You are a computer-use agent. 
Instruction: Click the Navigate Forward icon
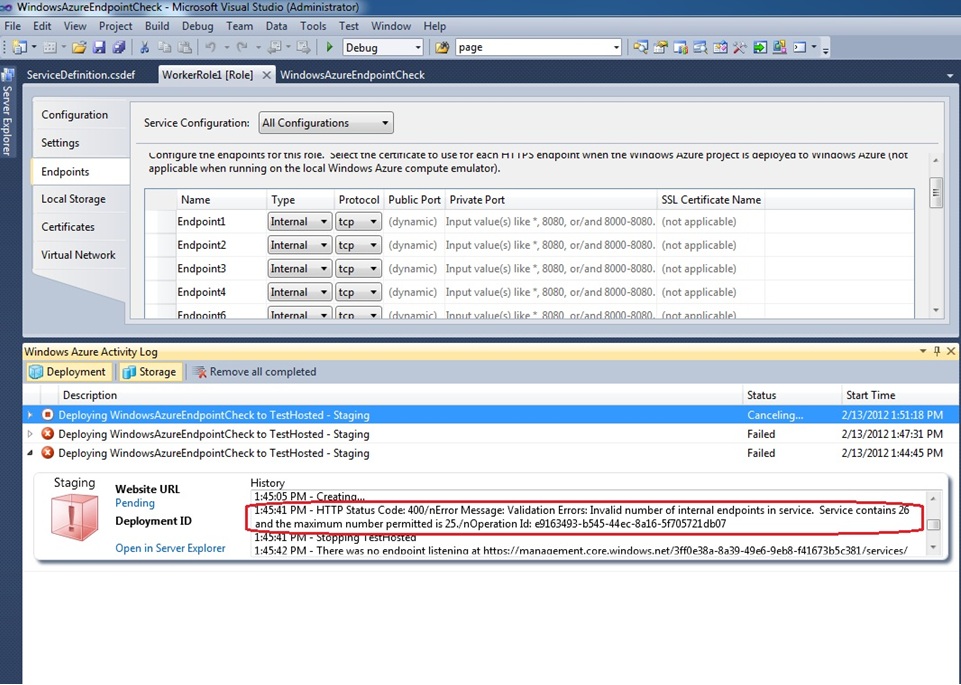pyautogui.click(x=303, y=47)
